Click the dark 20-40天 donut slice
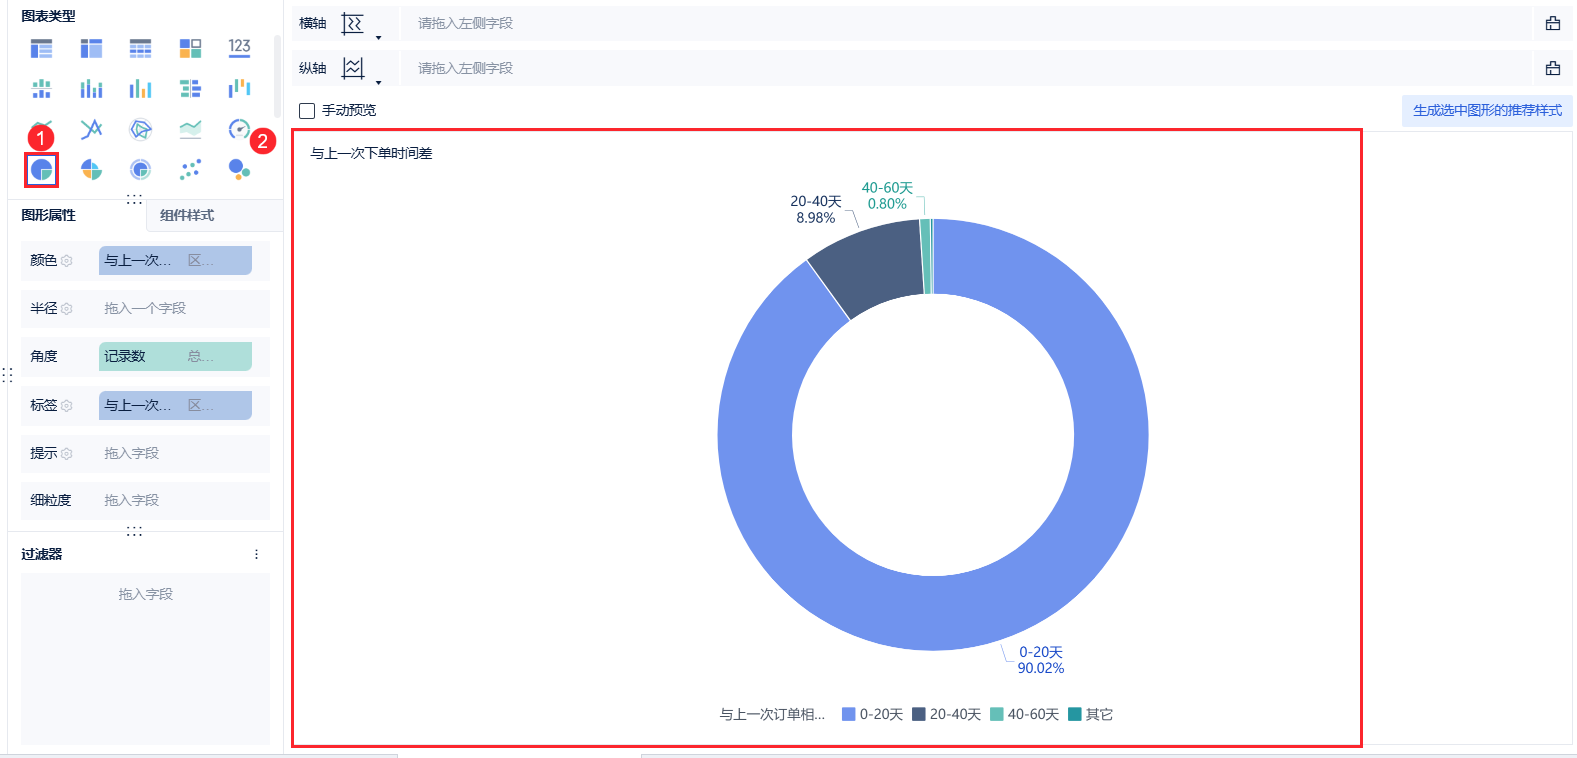This screenshot has height=758, width=1577. (x=873, y=263)
